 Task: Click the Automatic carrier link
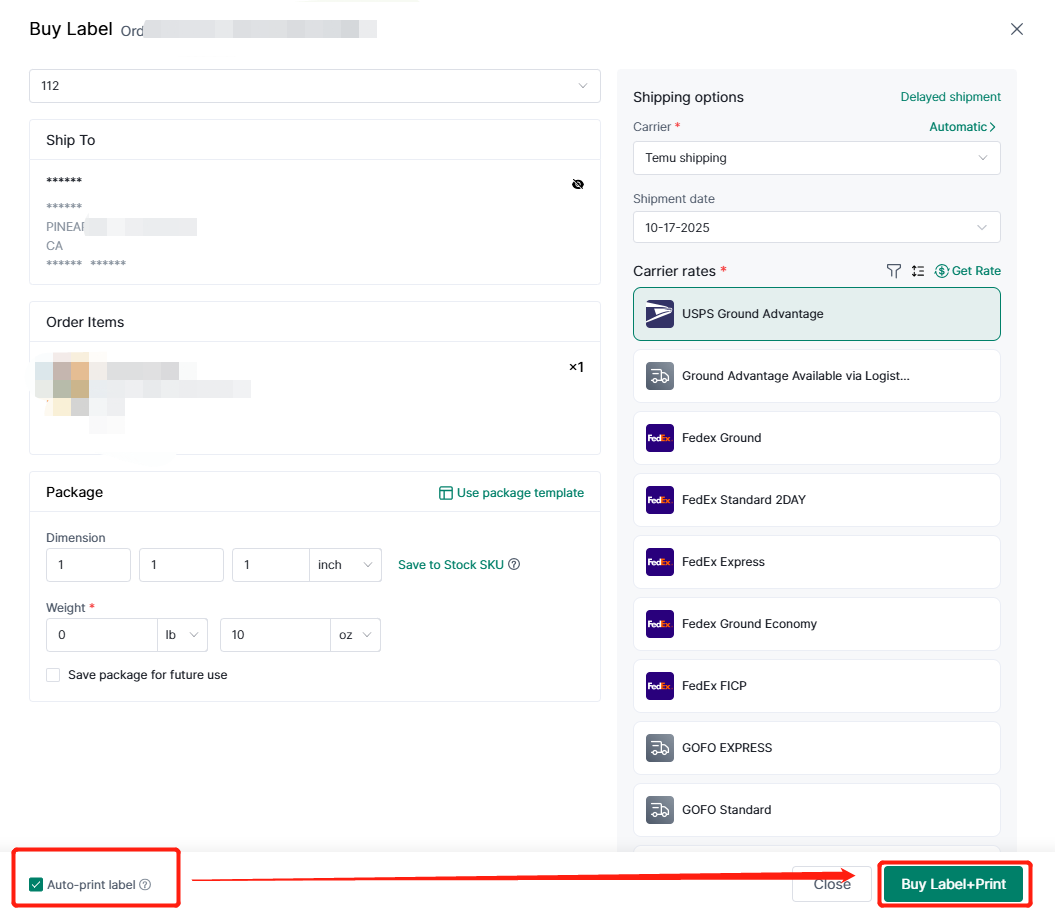coord(962,127)
